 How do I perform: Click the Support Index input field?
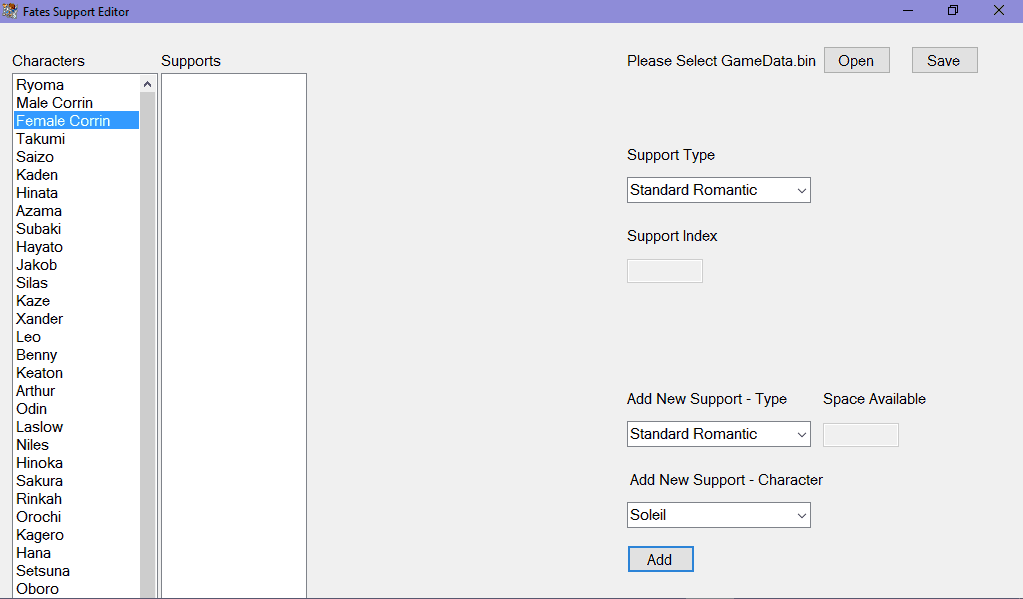click(x=665, y=271)
